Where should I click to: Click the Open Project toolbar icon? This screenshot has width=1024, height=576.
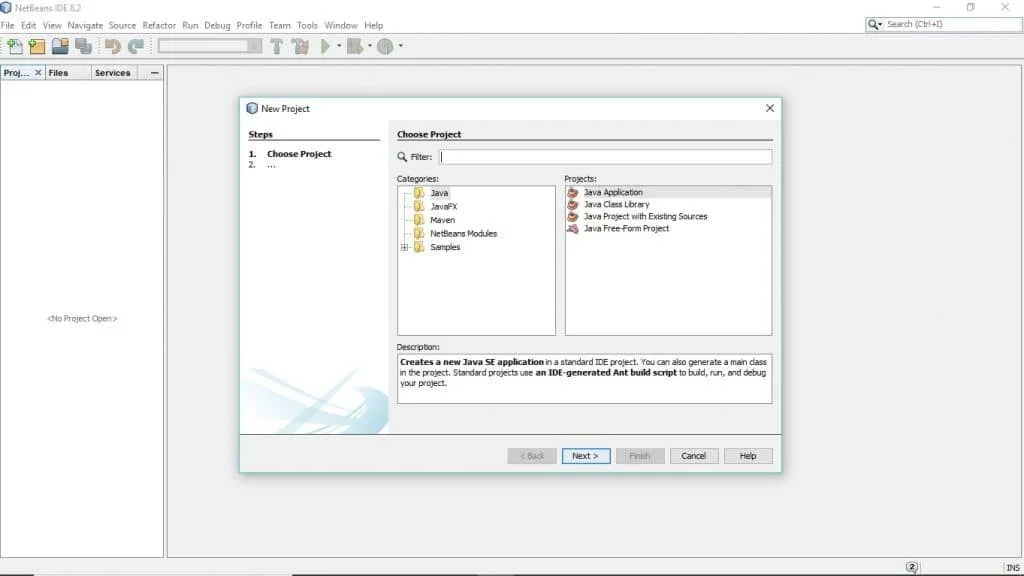(x=60, y=46)
